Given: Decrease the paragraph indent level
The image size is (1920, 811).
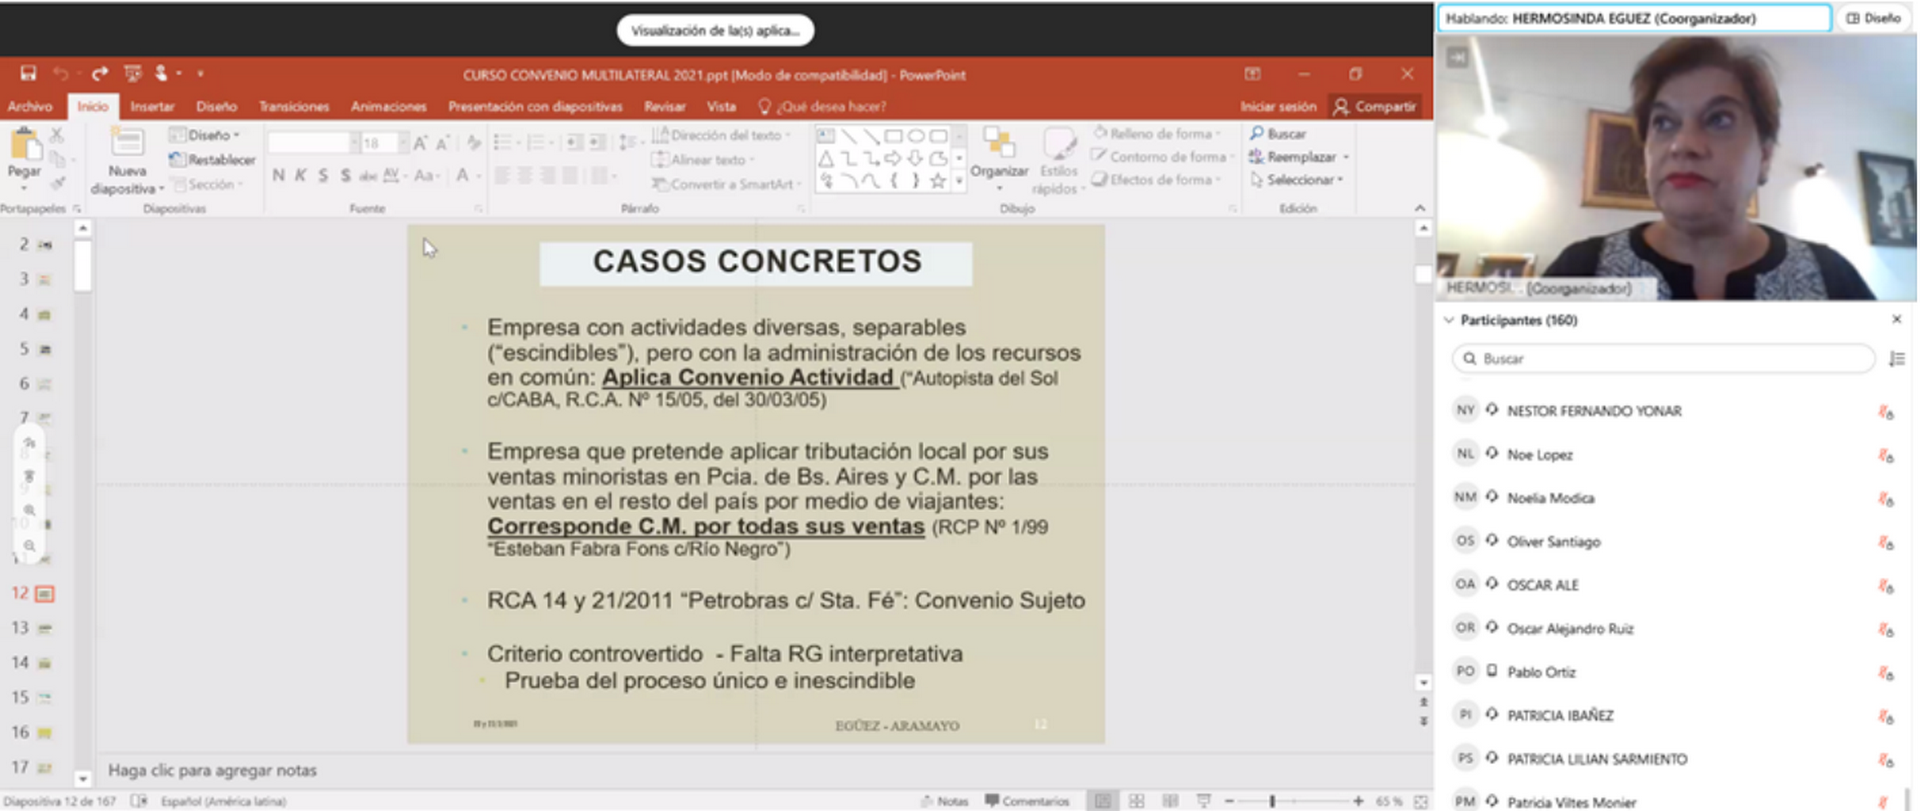Looking at the screenshot, I should tap(574, 143).
